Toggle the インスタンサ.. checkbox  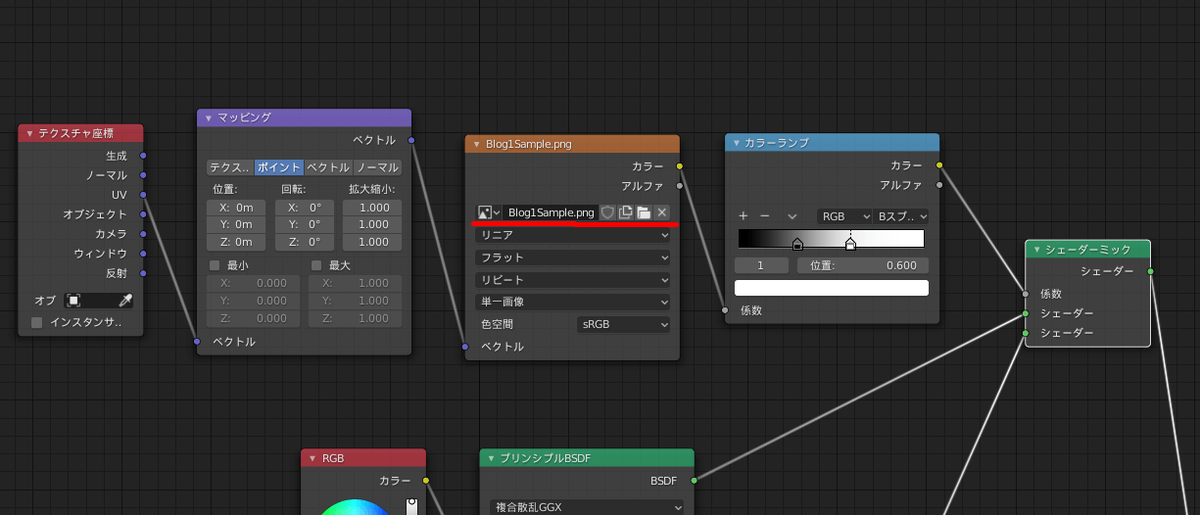(x=37, y=322)
